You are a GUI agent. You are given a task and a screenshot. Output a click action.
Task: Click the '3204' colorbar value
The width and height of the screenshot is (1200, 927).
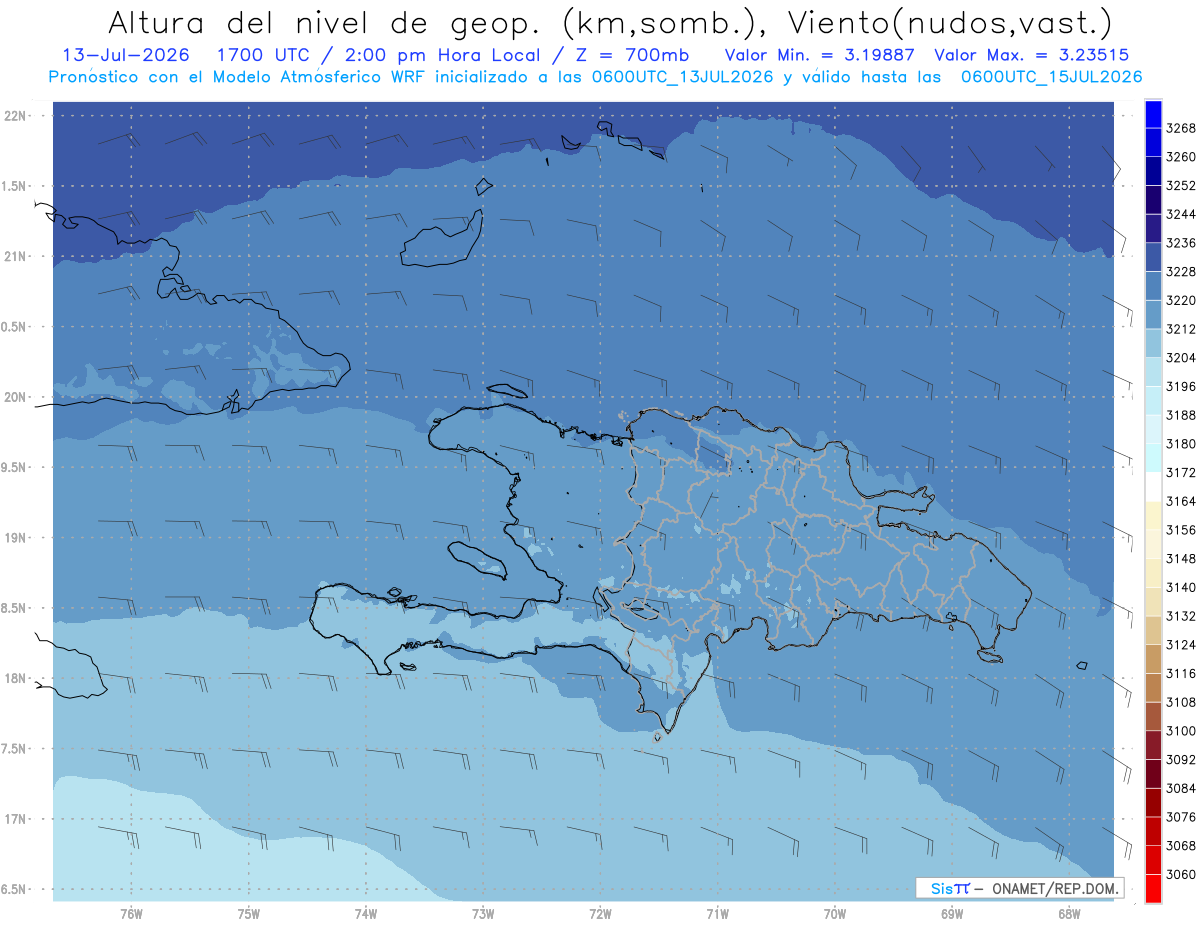pos(1181,358)
